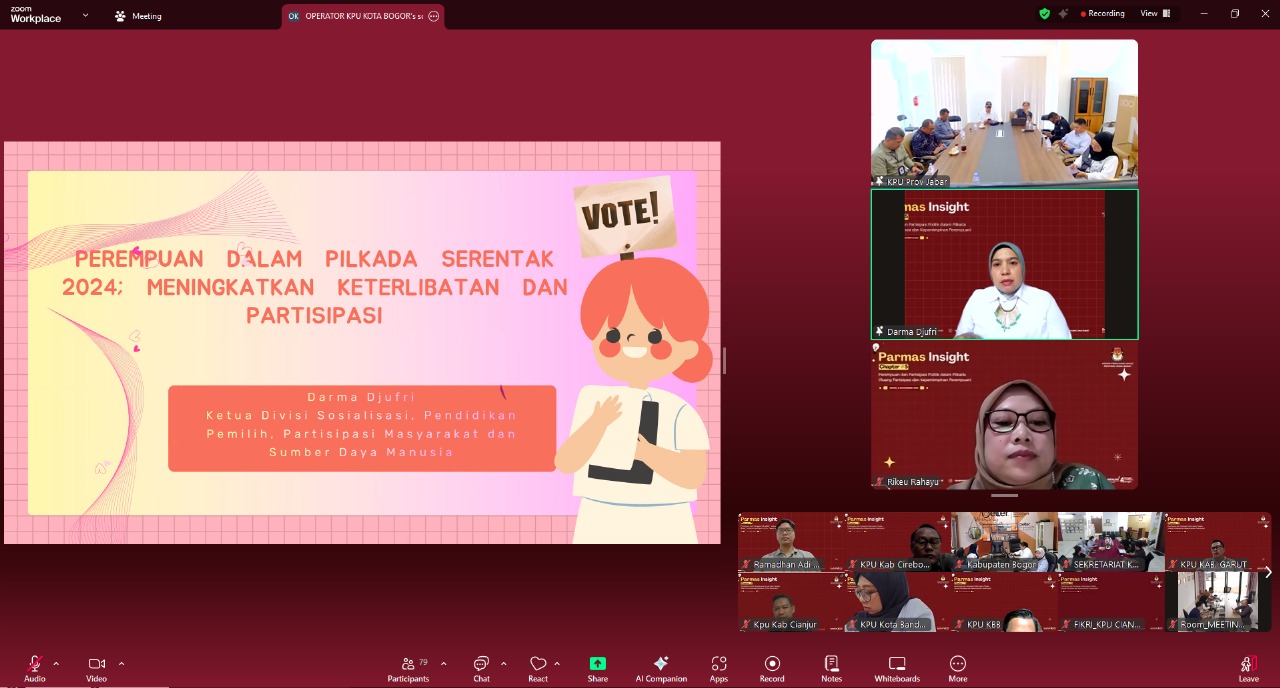Click the green encryption shield icon

1044,14
